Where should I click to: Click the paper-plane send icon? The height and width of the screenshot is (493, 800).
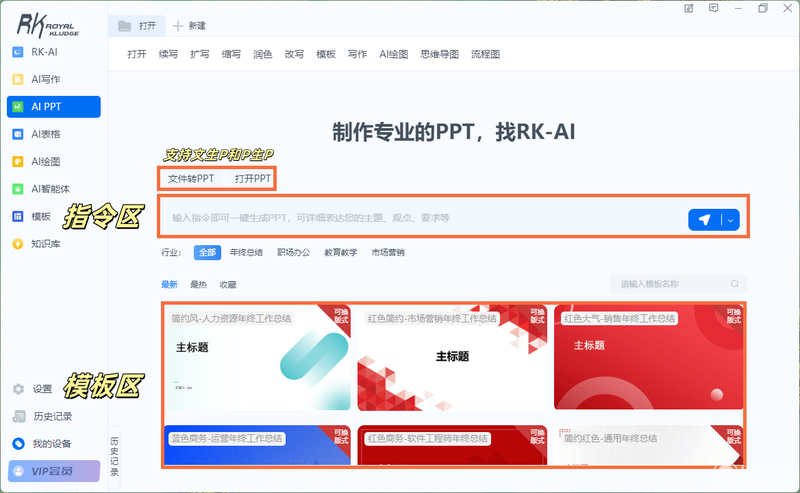[x=704, y=220]
